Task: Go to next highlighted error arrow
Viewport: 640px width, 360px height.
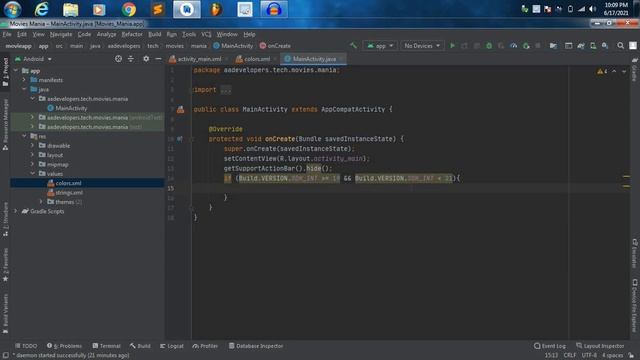Action: [x=624, y=71]
